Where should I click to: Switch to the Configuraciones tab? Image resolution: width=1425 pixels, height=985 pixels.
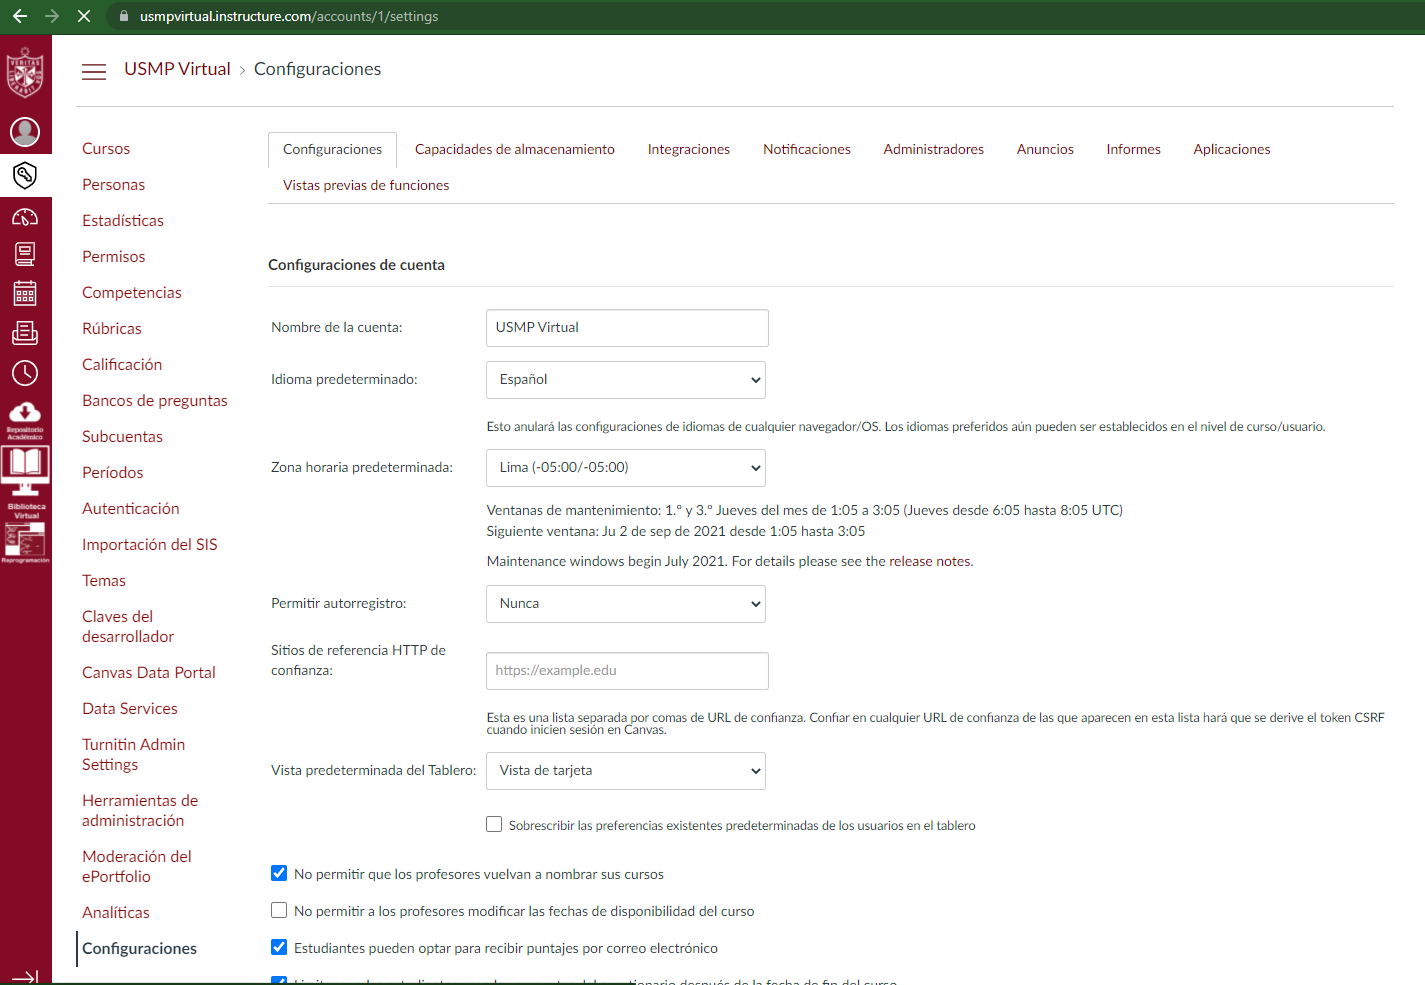coord(332,150)
